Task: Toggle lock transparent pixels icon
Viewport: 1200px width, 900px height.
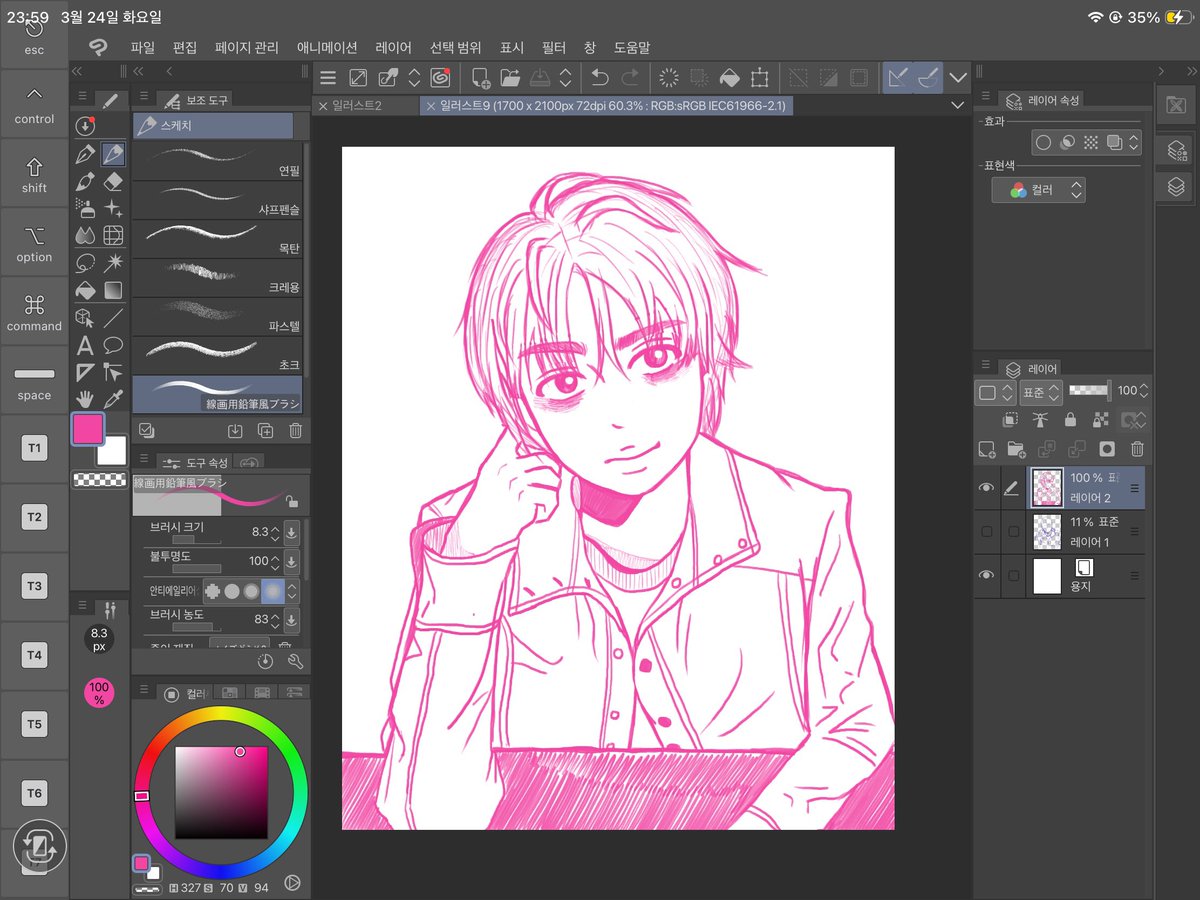Action: (x=1101, y=421)
